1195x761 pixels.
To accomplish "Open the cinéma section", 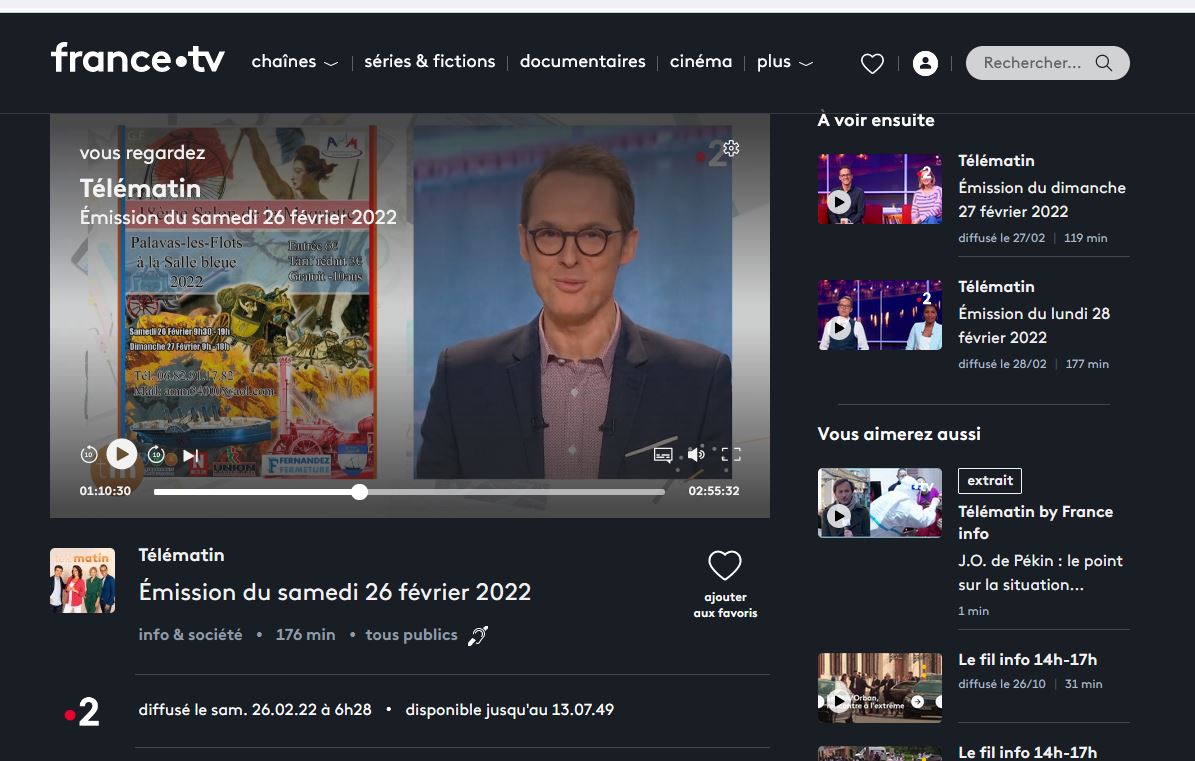I will 701,62.
